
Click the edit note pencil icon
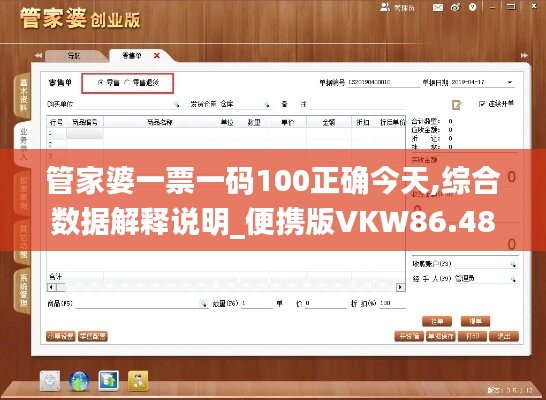point(457,104)
